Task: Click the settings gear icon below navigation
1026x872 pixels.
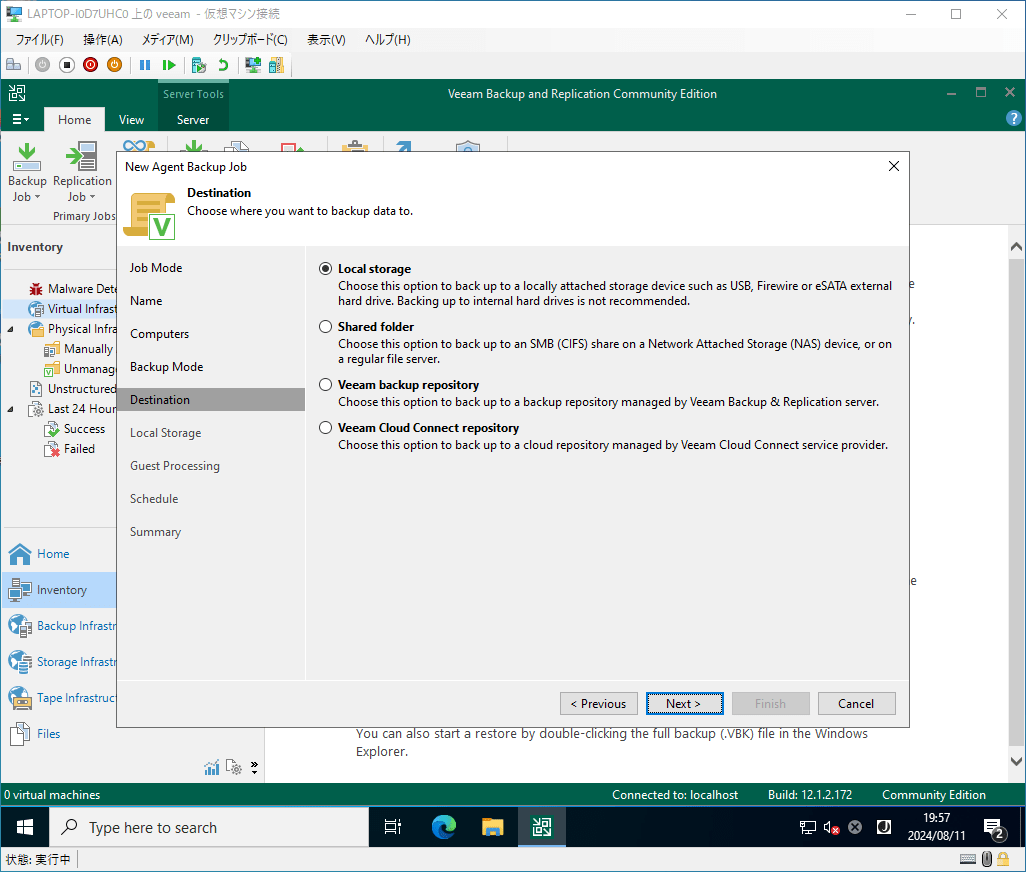Action: point(234,767)
